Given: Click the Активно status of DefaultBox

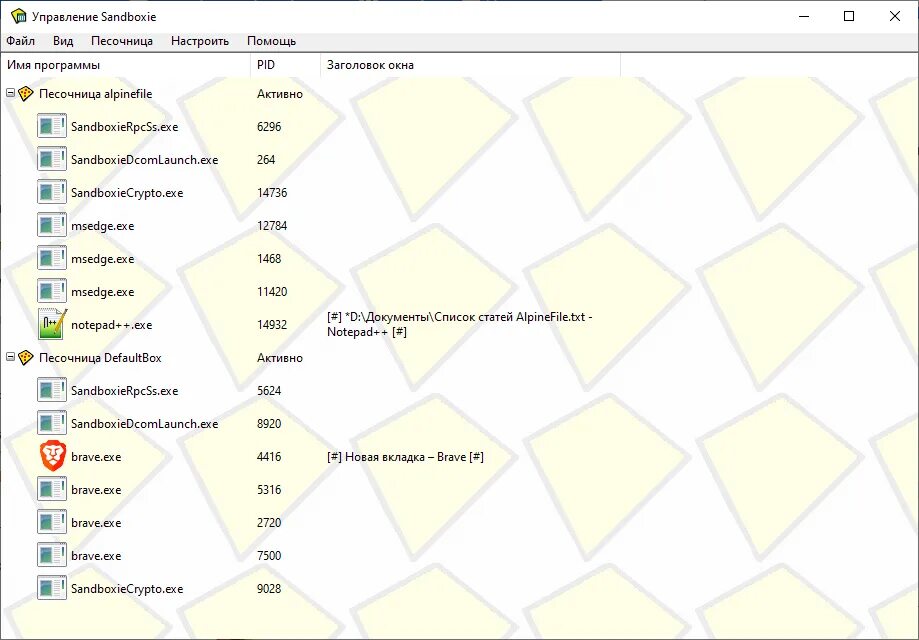Looking at the screenshot, I should [280, 358].
